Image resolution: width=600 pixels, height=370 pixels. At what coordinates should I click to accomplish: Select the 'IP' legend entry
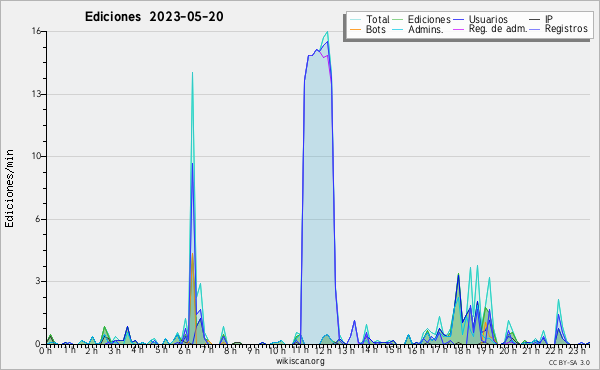(x=541, y=19)
